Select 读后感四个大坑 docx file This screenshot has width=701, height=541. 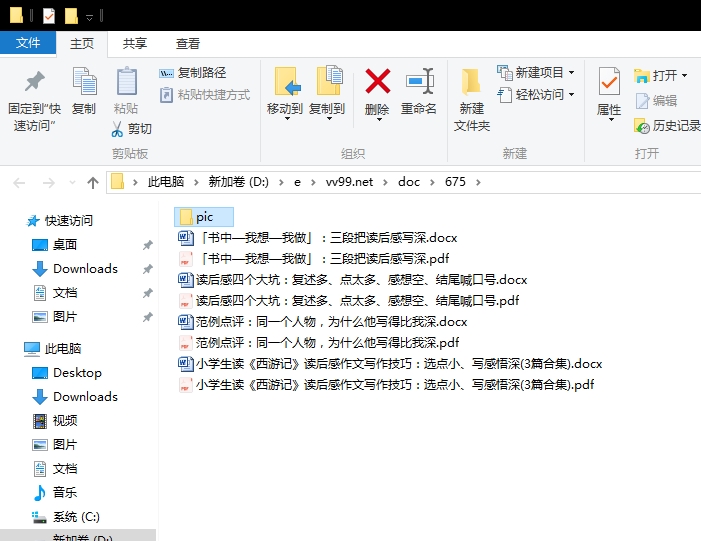tap(353, 279)
